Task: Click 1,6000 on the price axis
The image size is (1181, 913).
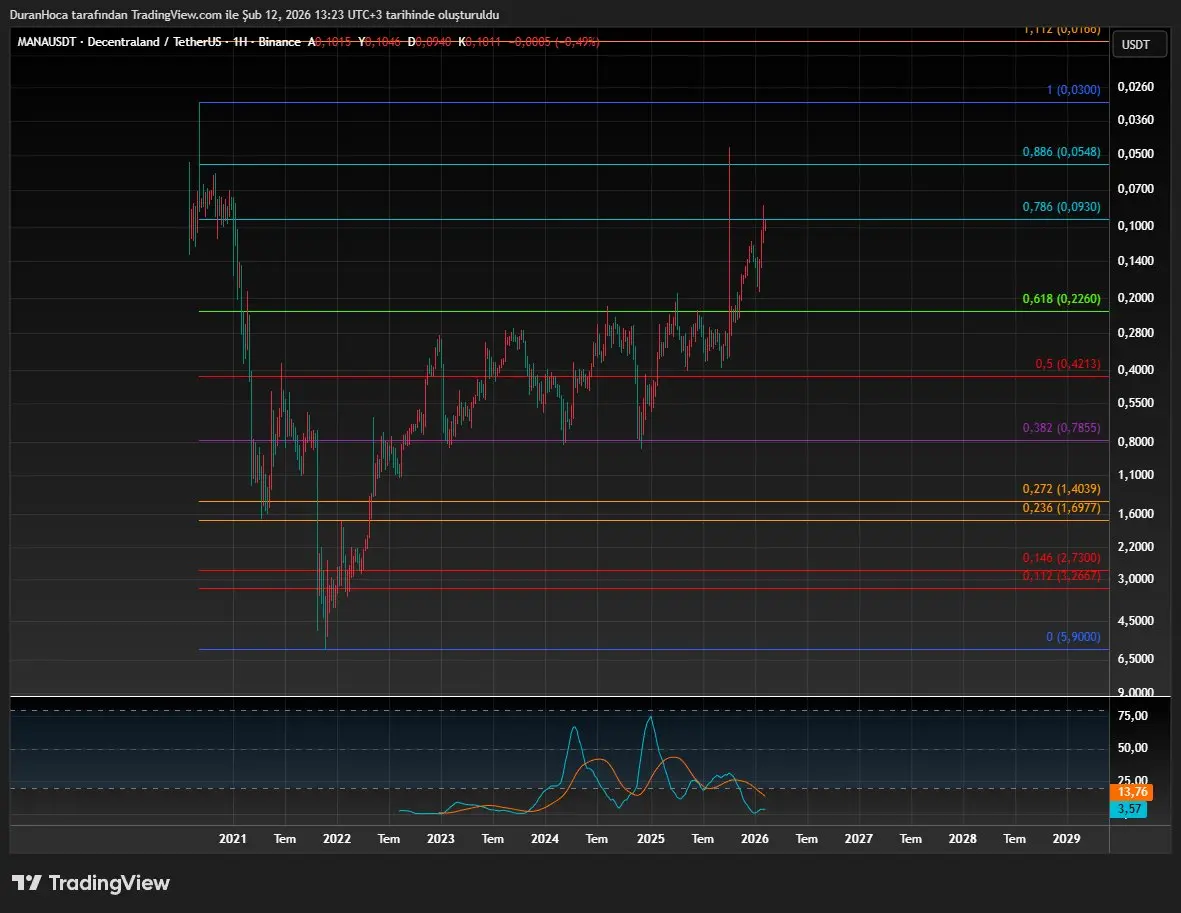Action: [x=1135, y=514]
